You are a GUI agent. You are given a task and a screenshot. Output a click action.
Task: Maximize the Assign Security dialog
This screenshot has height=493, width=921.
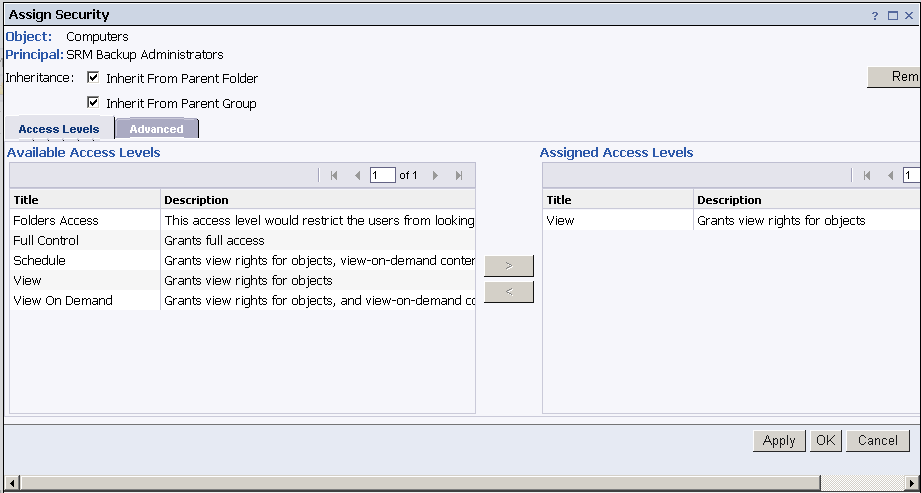click(x=893, y=16)
